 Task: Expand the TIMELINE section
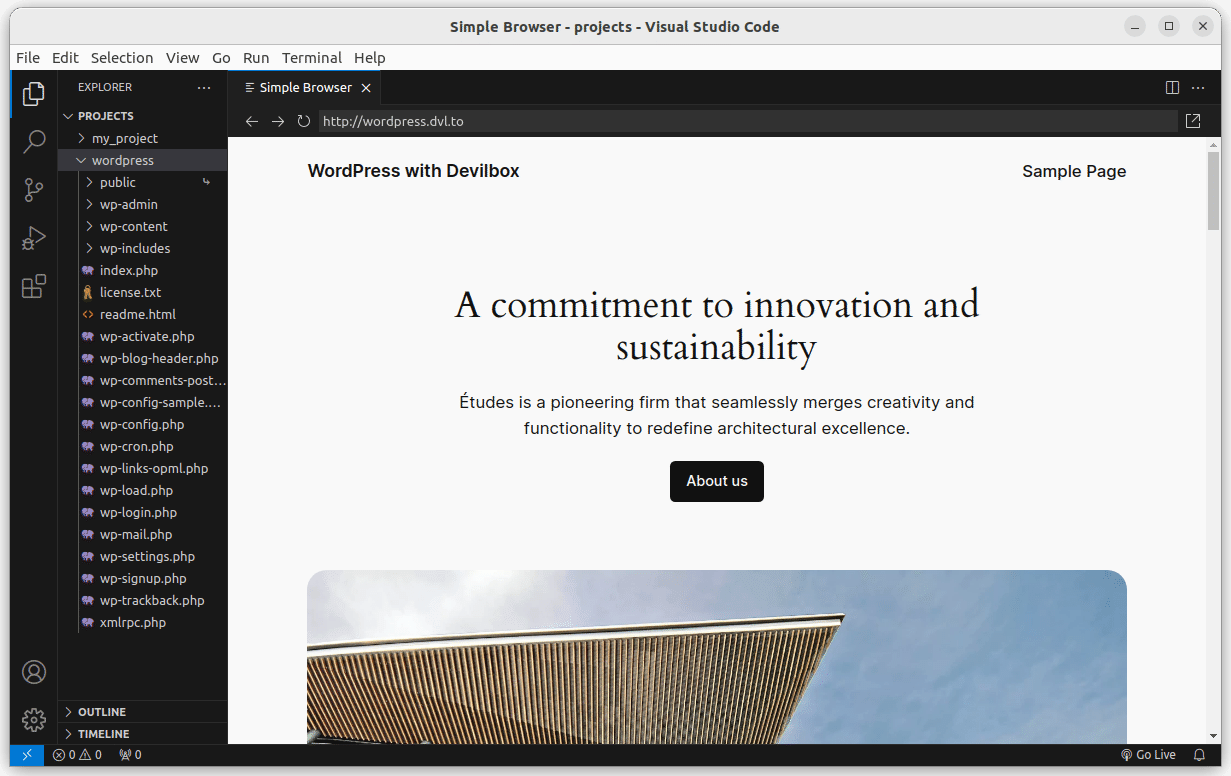[x=103, y=734]
